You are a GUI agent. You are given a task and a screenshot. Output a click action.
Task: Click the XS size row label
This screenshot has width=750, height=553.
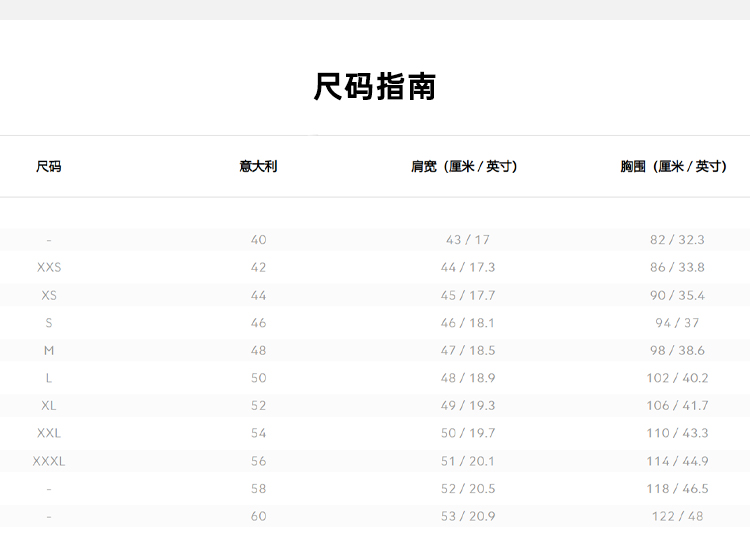48,296
